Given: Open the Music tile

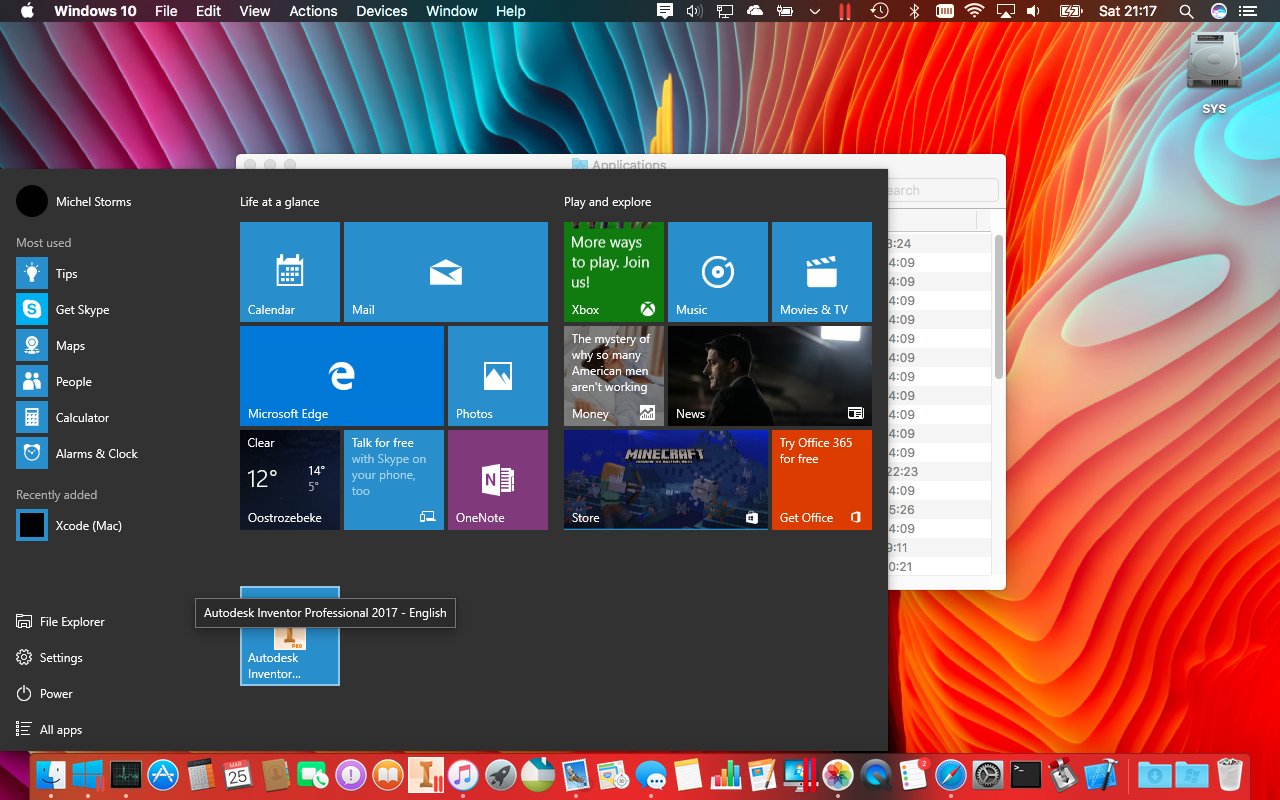Looking at the screenshot, I should pos(718,272).
